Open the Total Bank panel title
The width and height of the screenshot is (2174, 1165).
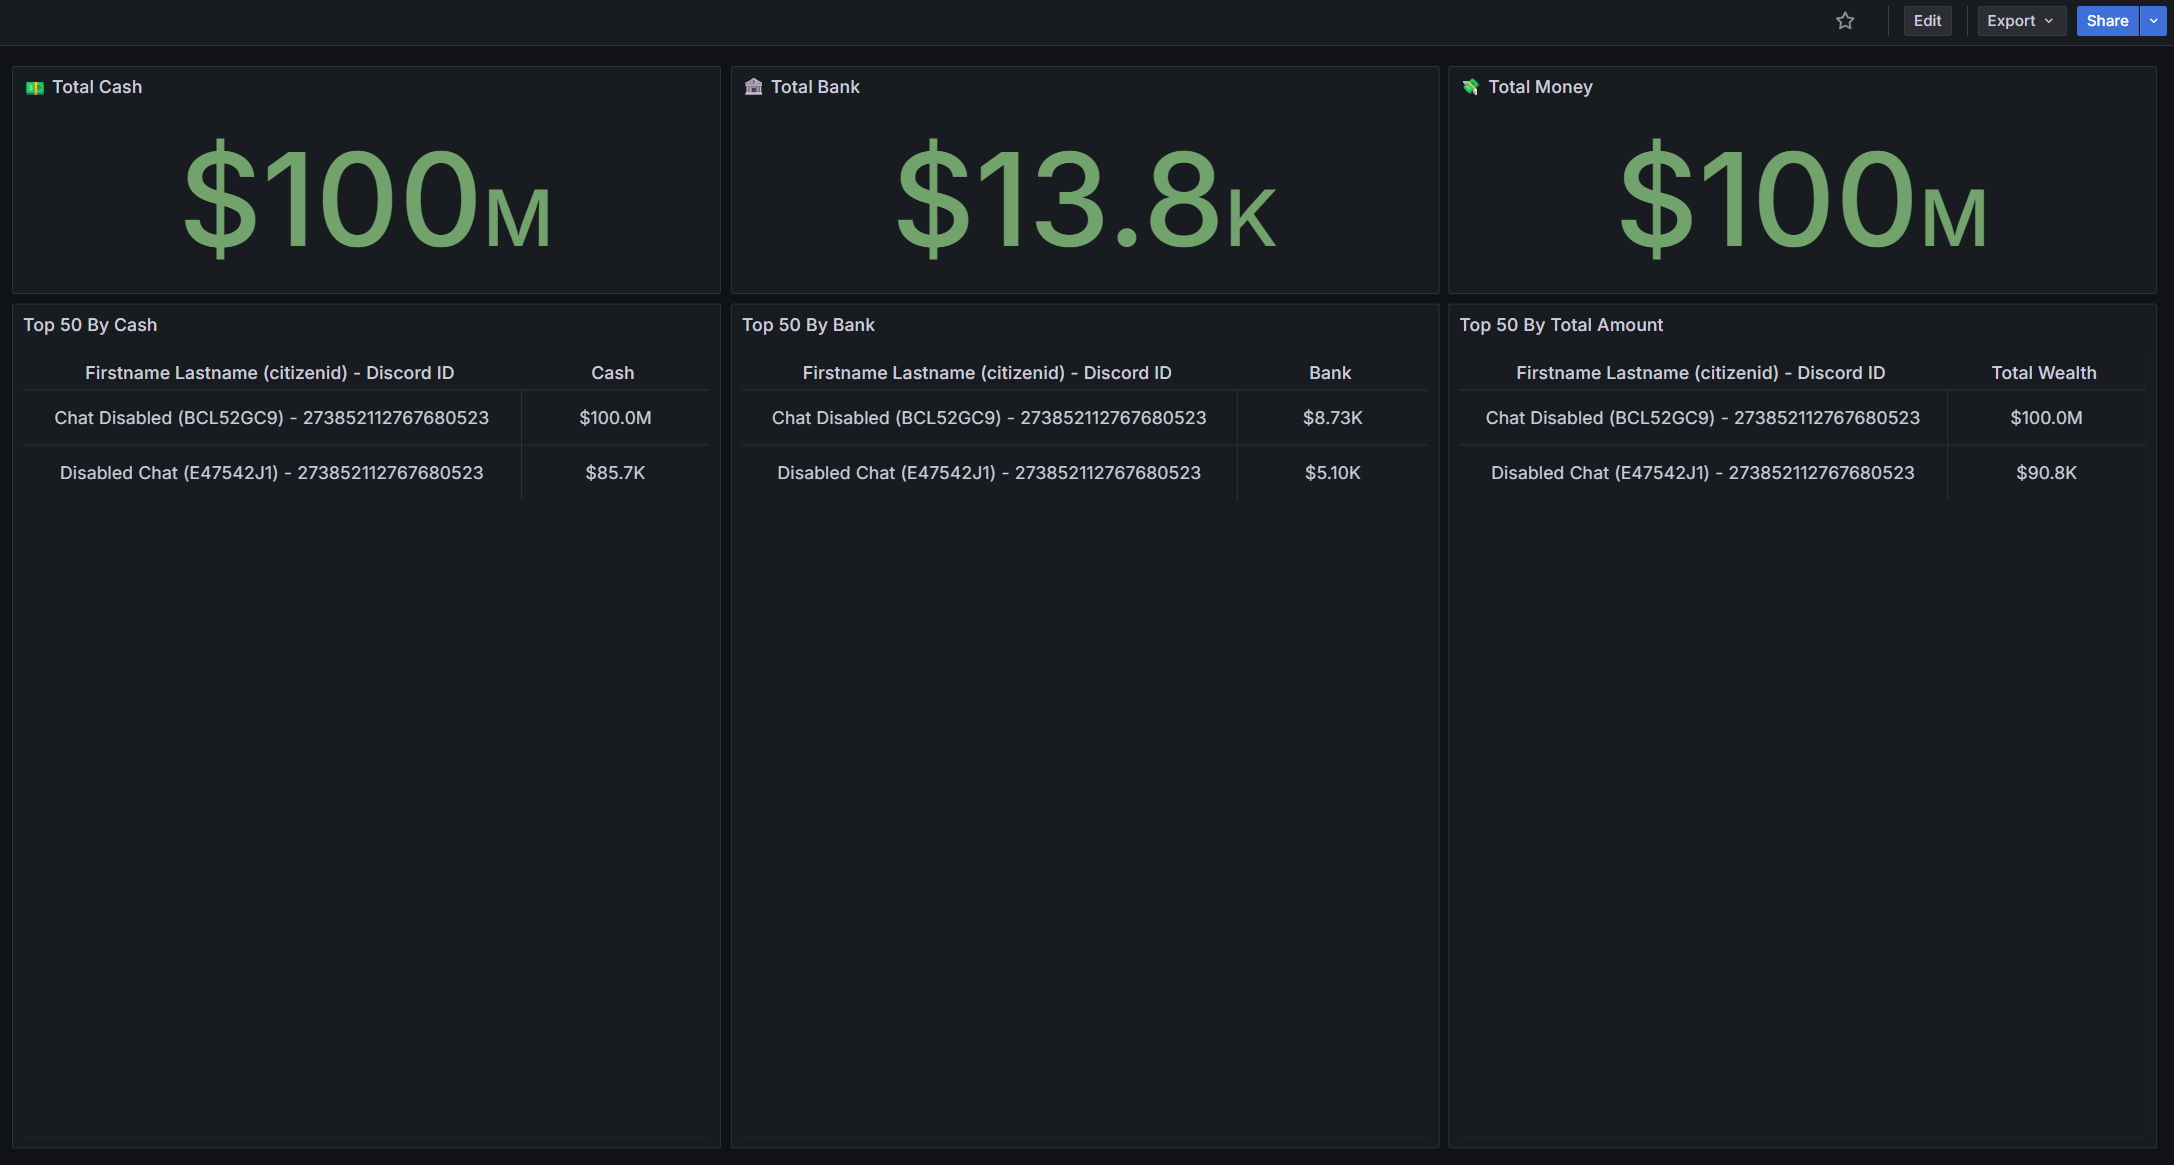(815, 87)
